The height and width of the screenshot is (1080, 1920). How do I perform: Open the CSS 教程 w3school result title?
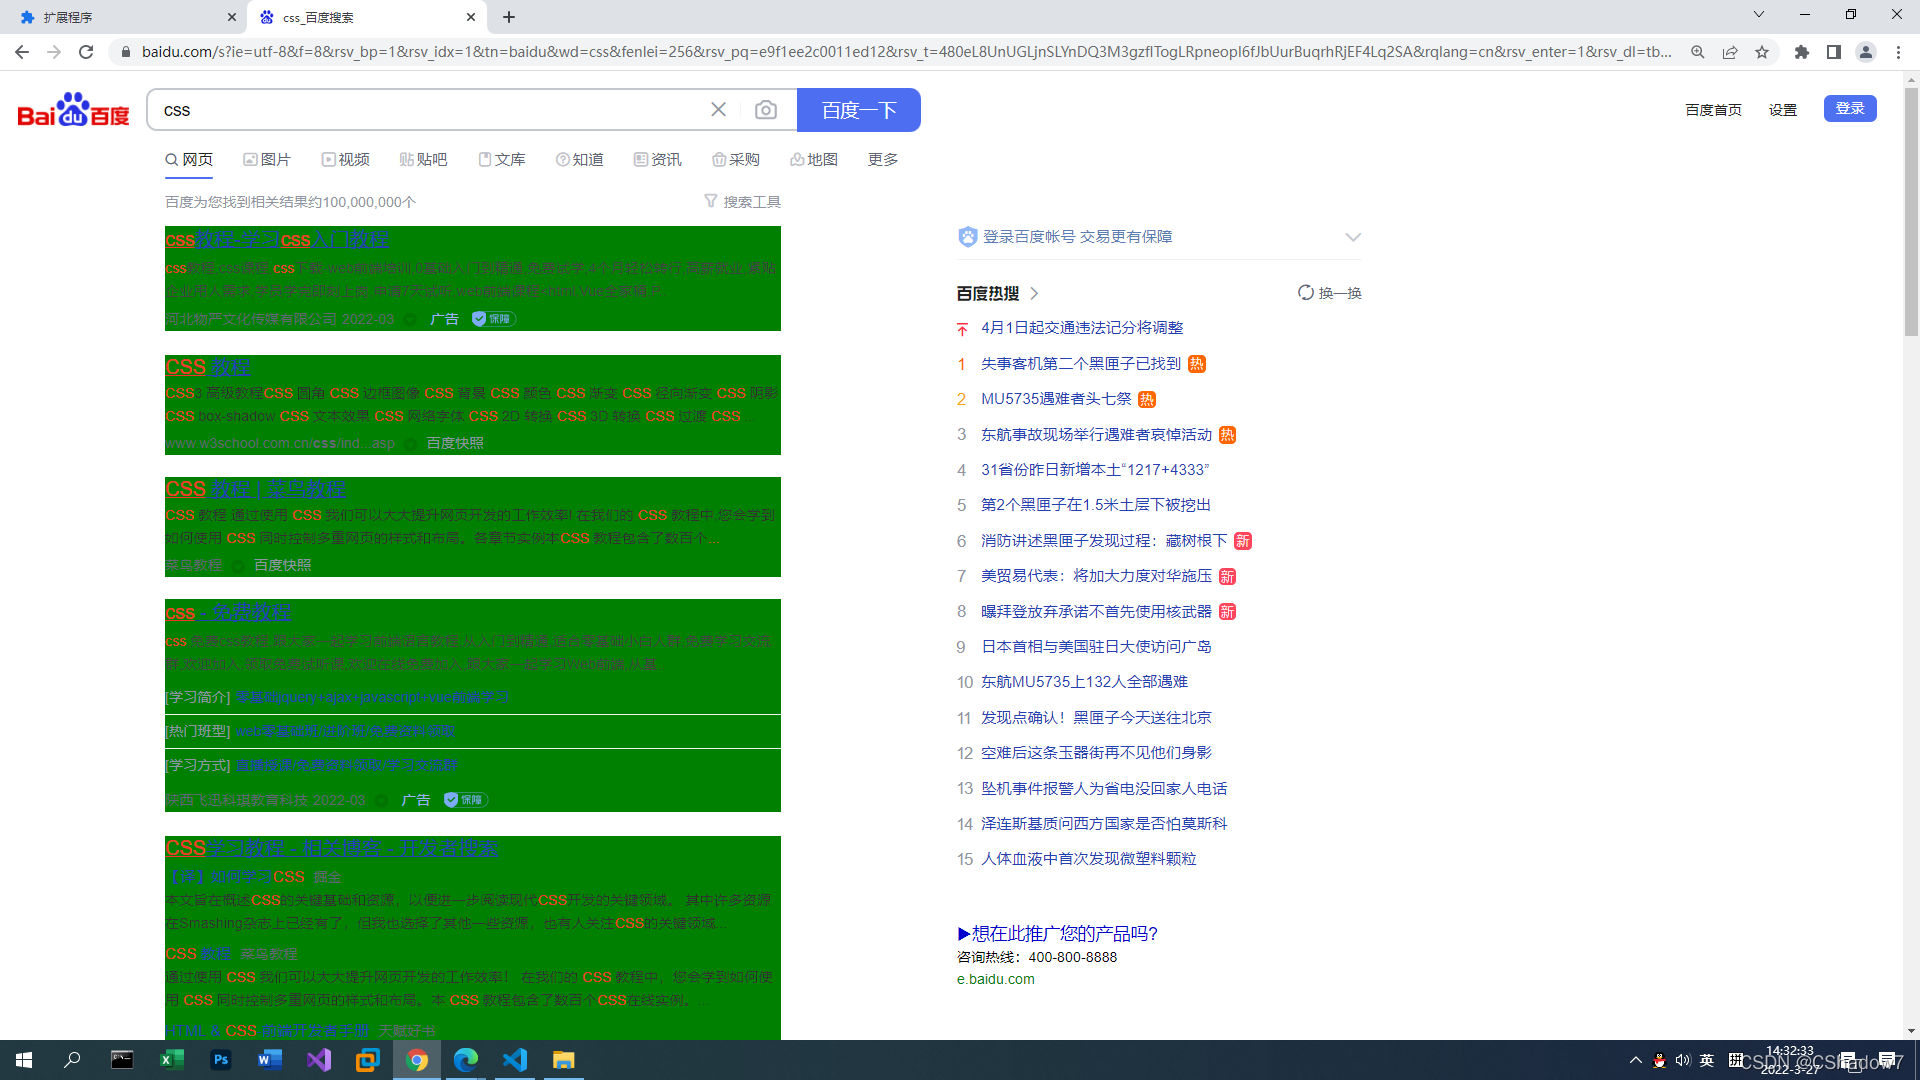[208, 367]
